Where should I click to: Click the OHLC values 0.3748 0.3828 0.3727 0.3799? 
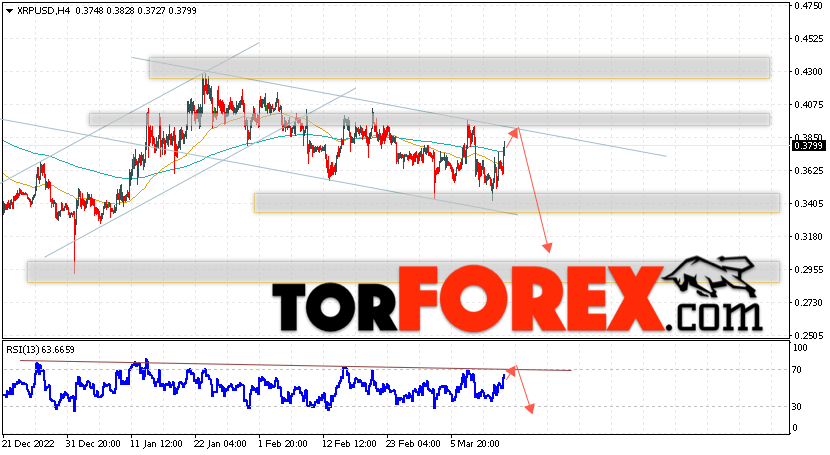136,11
